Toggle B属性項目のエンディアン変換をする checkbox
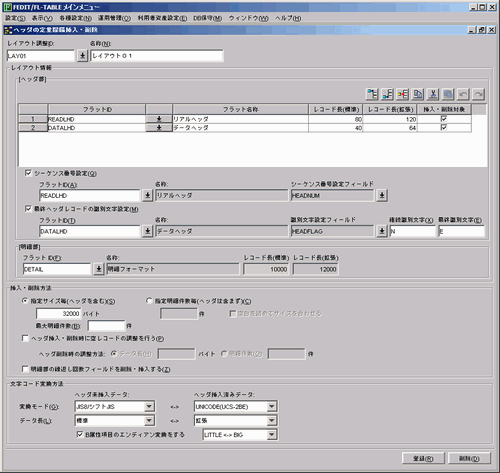Image resolution: width=500 pixels, height=473 pixels. click(80, 434)
